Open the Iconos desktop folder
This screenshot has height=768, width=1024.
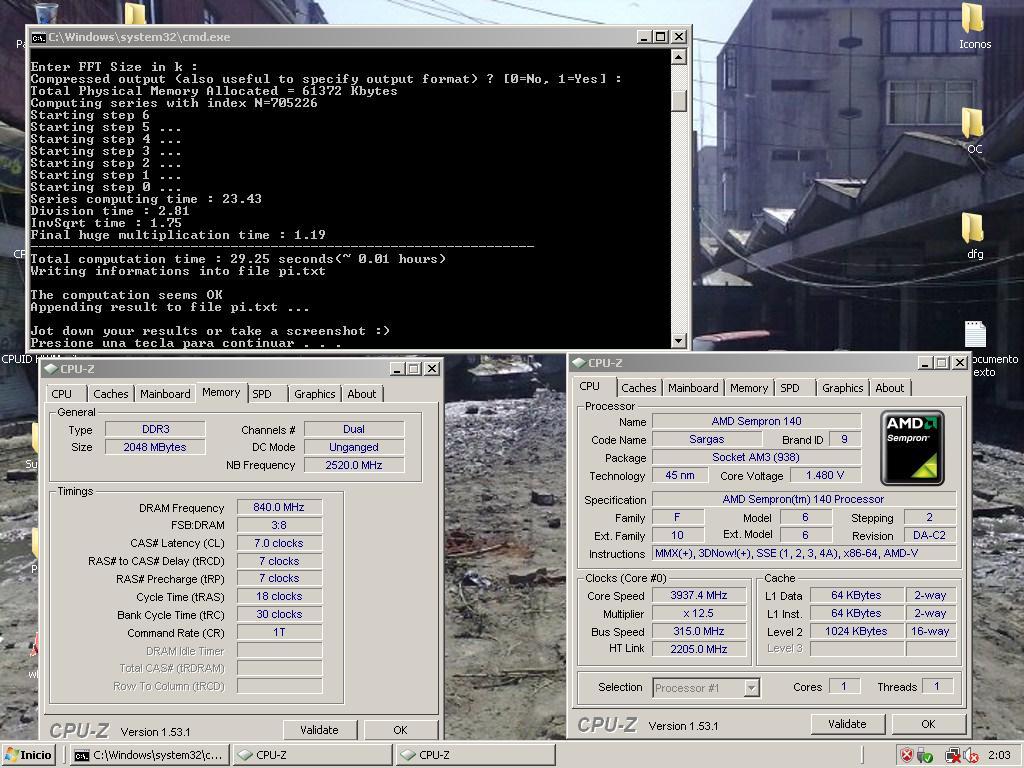point(974,26)
